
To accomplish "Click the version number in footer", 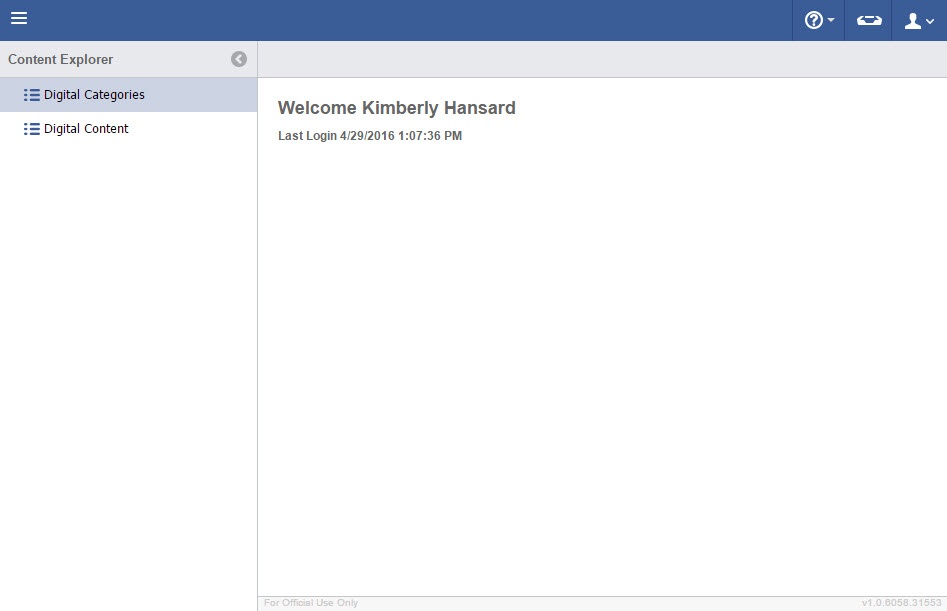I will (901, 603).
